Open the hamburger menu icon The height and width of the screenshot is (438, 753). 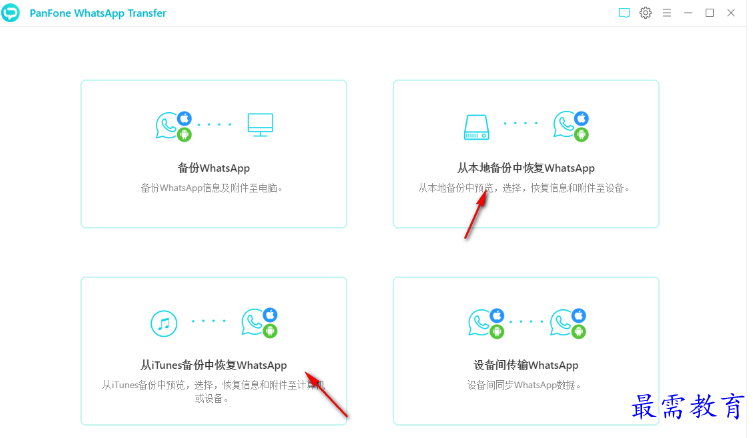(667, 13)
